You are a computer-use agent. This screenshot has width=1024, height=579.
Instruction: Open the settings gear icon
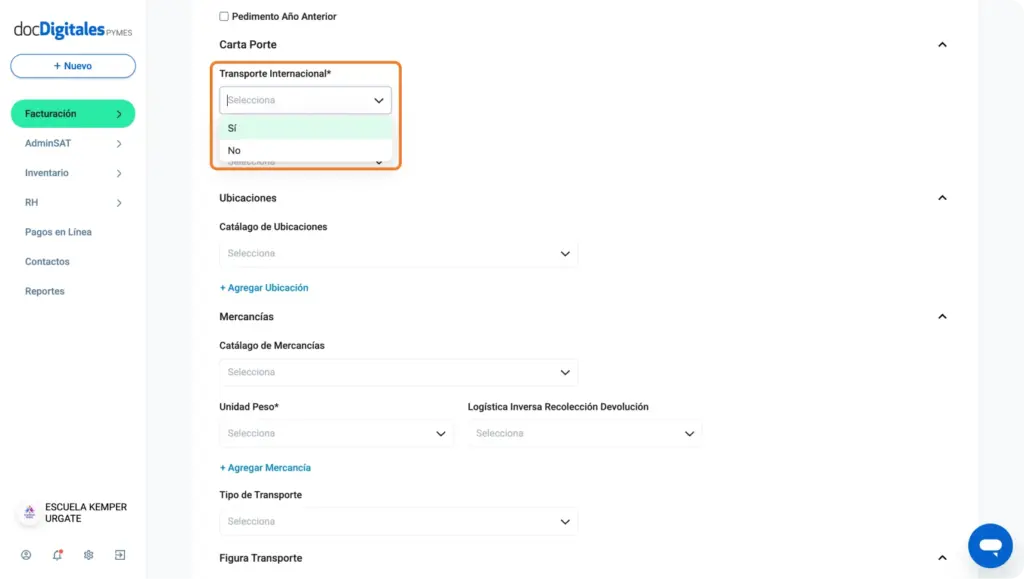(88, 555)
